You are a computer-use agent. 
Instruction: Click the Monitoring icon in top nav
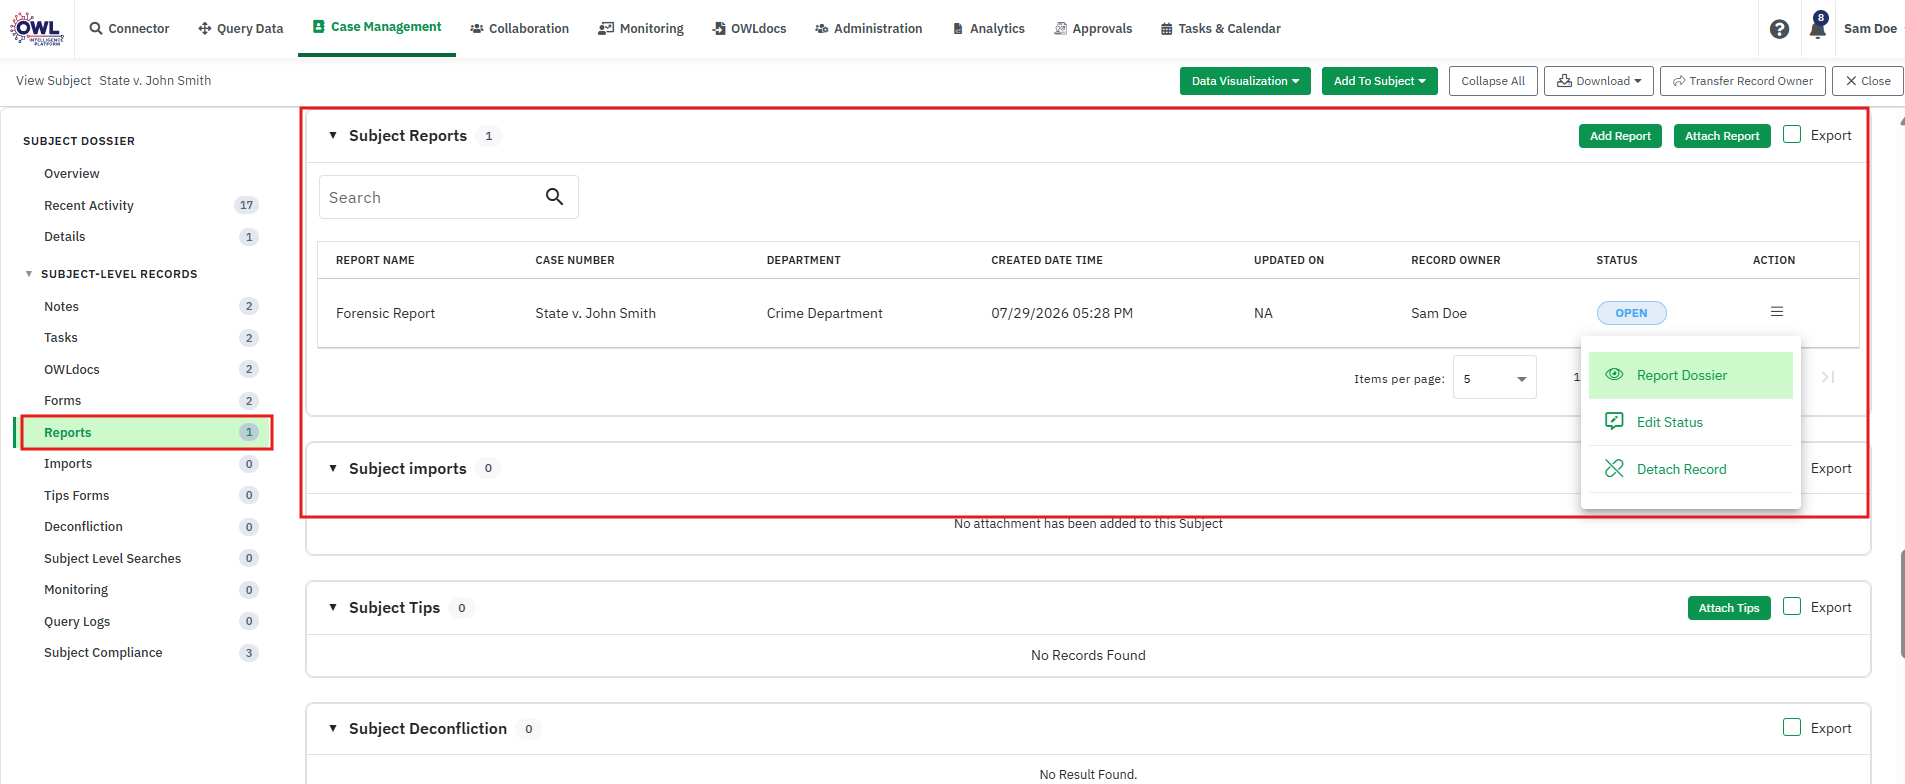[606, 28]
